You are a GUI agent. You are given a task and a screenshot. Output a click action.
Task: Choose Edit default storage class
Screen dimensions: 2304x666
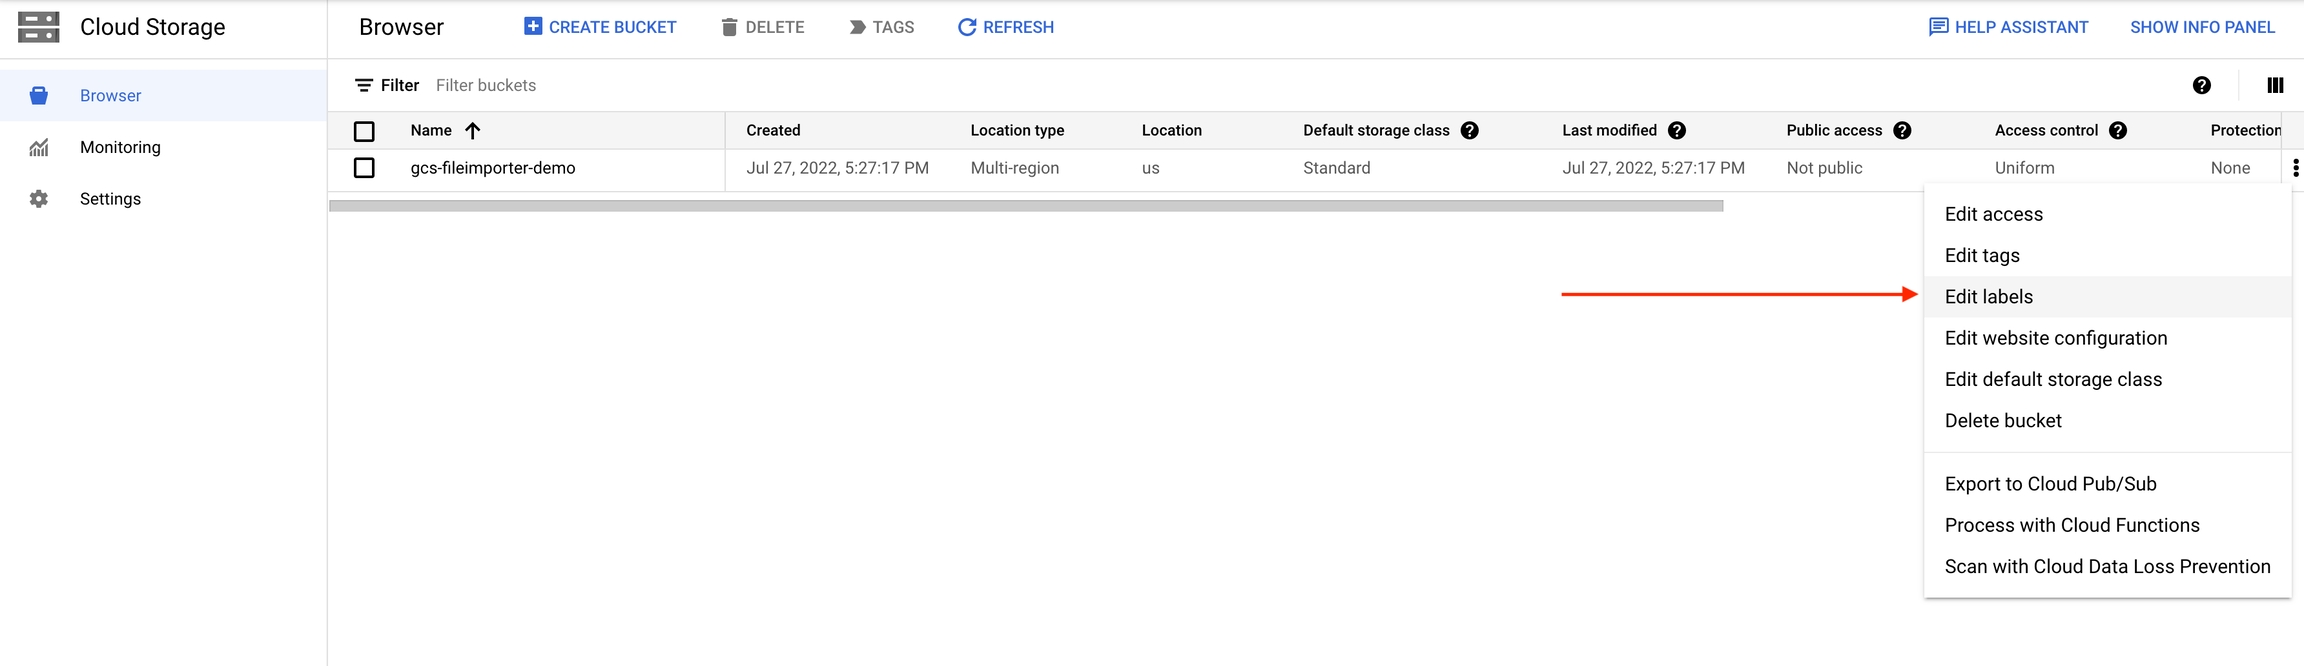click(x=2108, y=379)
